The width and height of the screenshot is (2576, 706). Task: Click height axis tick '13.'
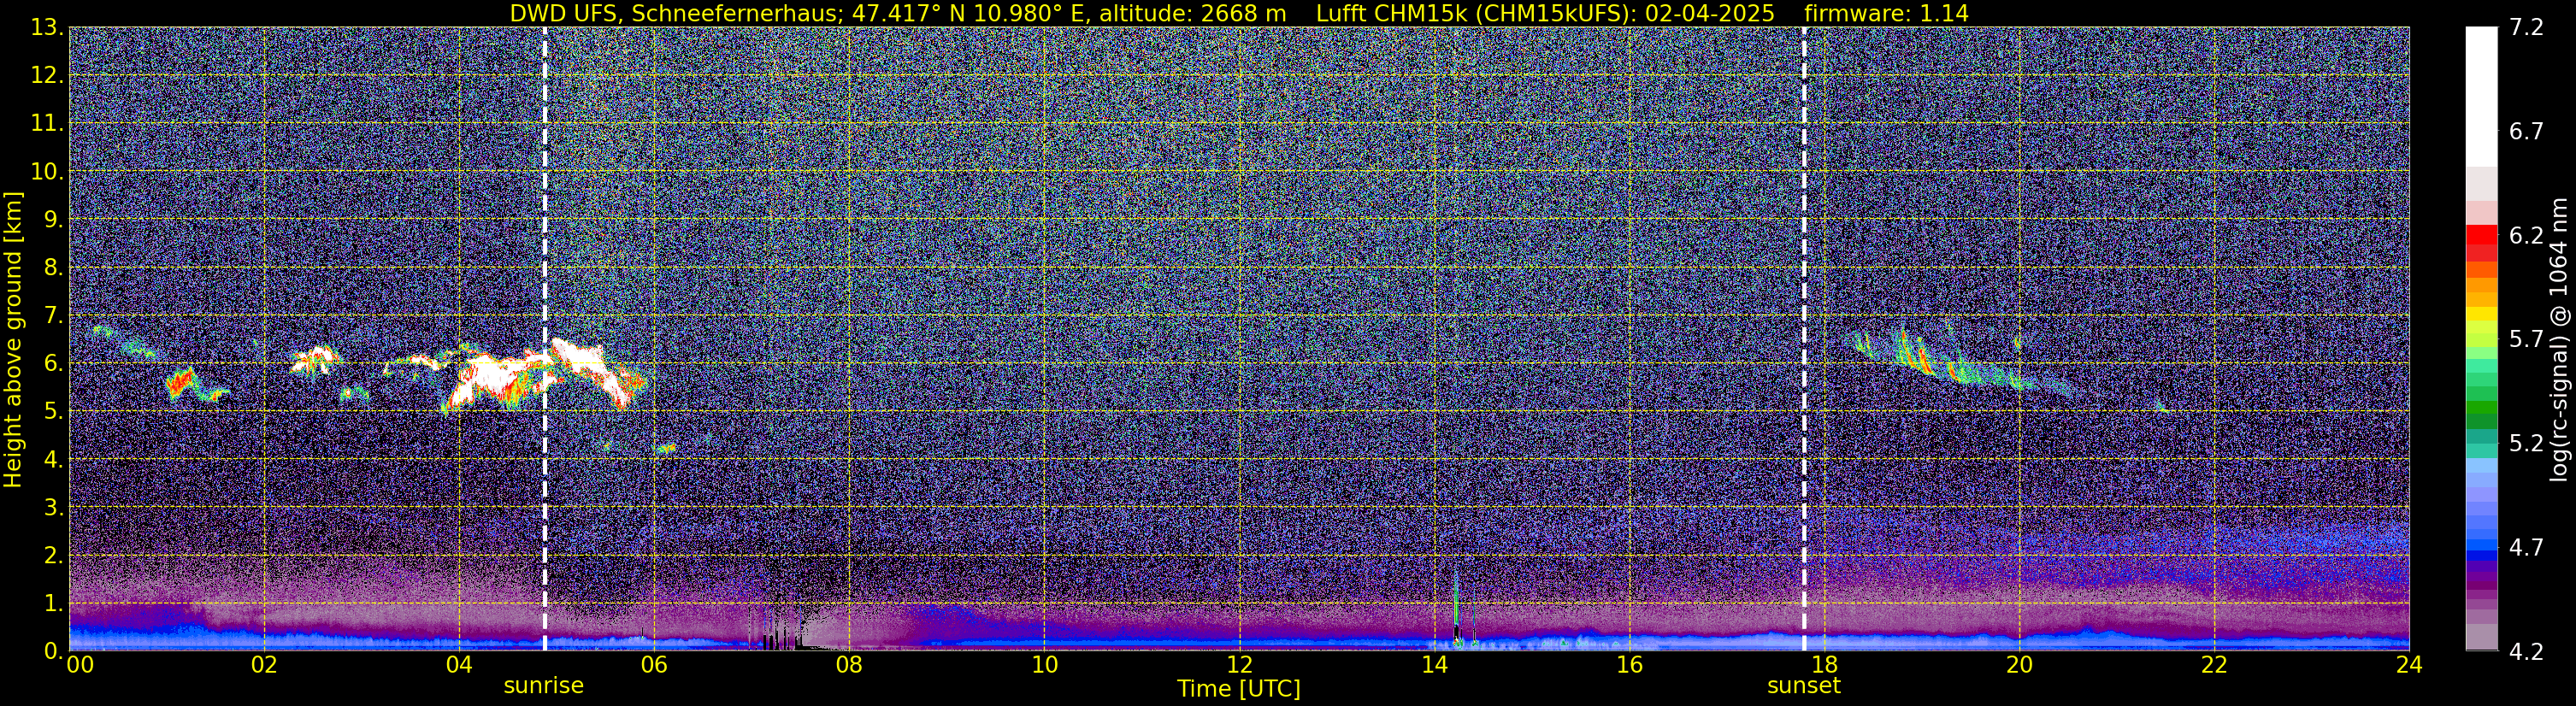[47, 28]
